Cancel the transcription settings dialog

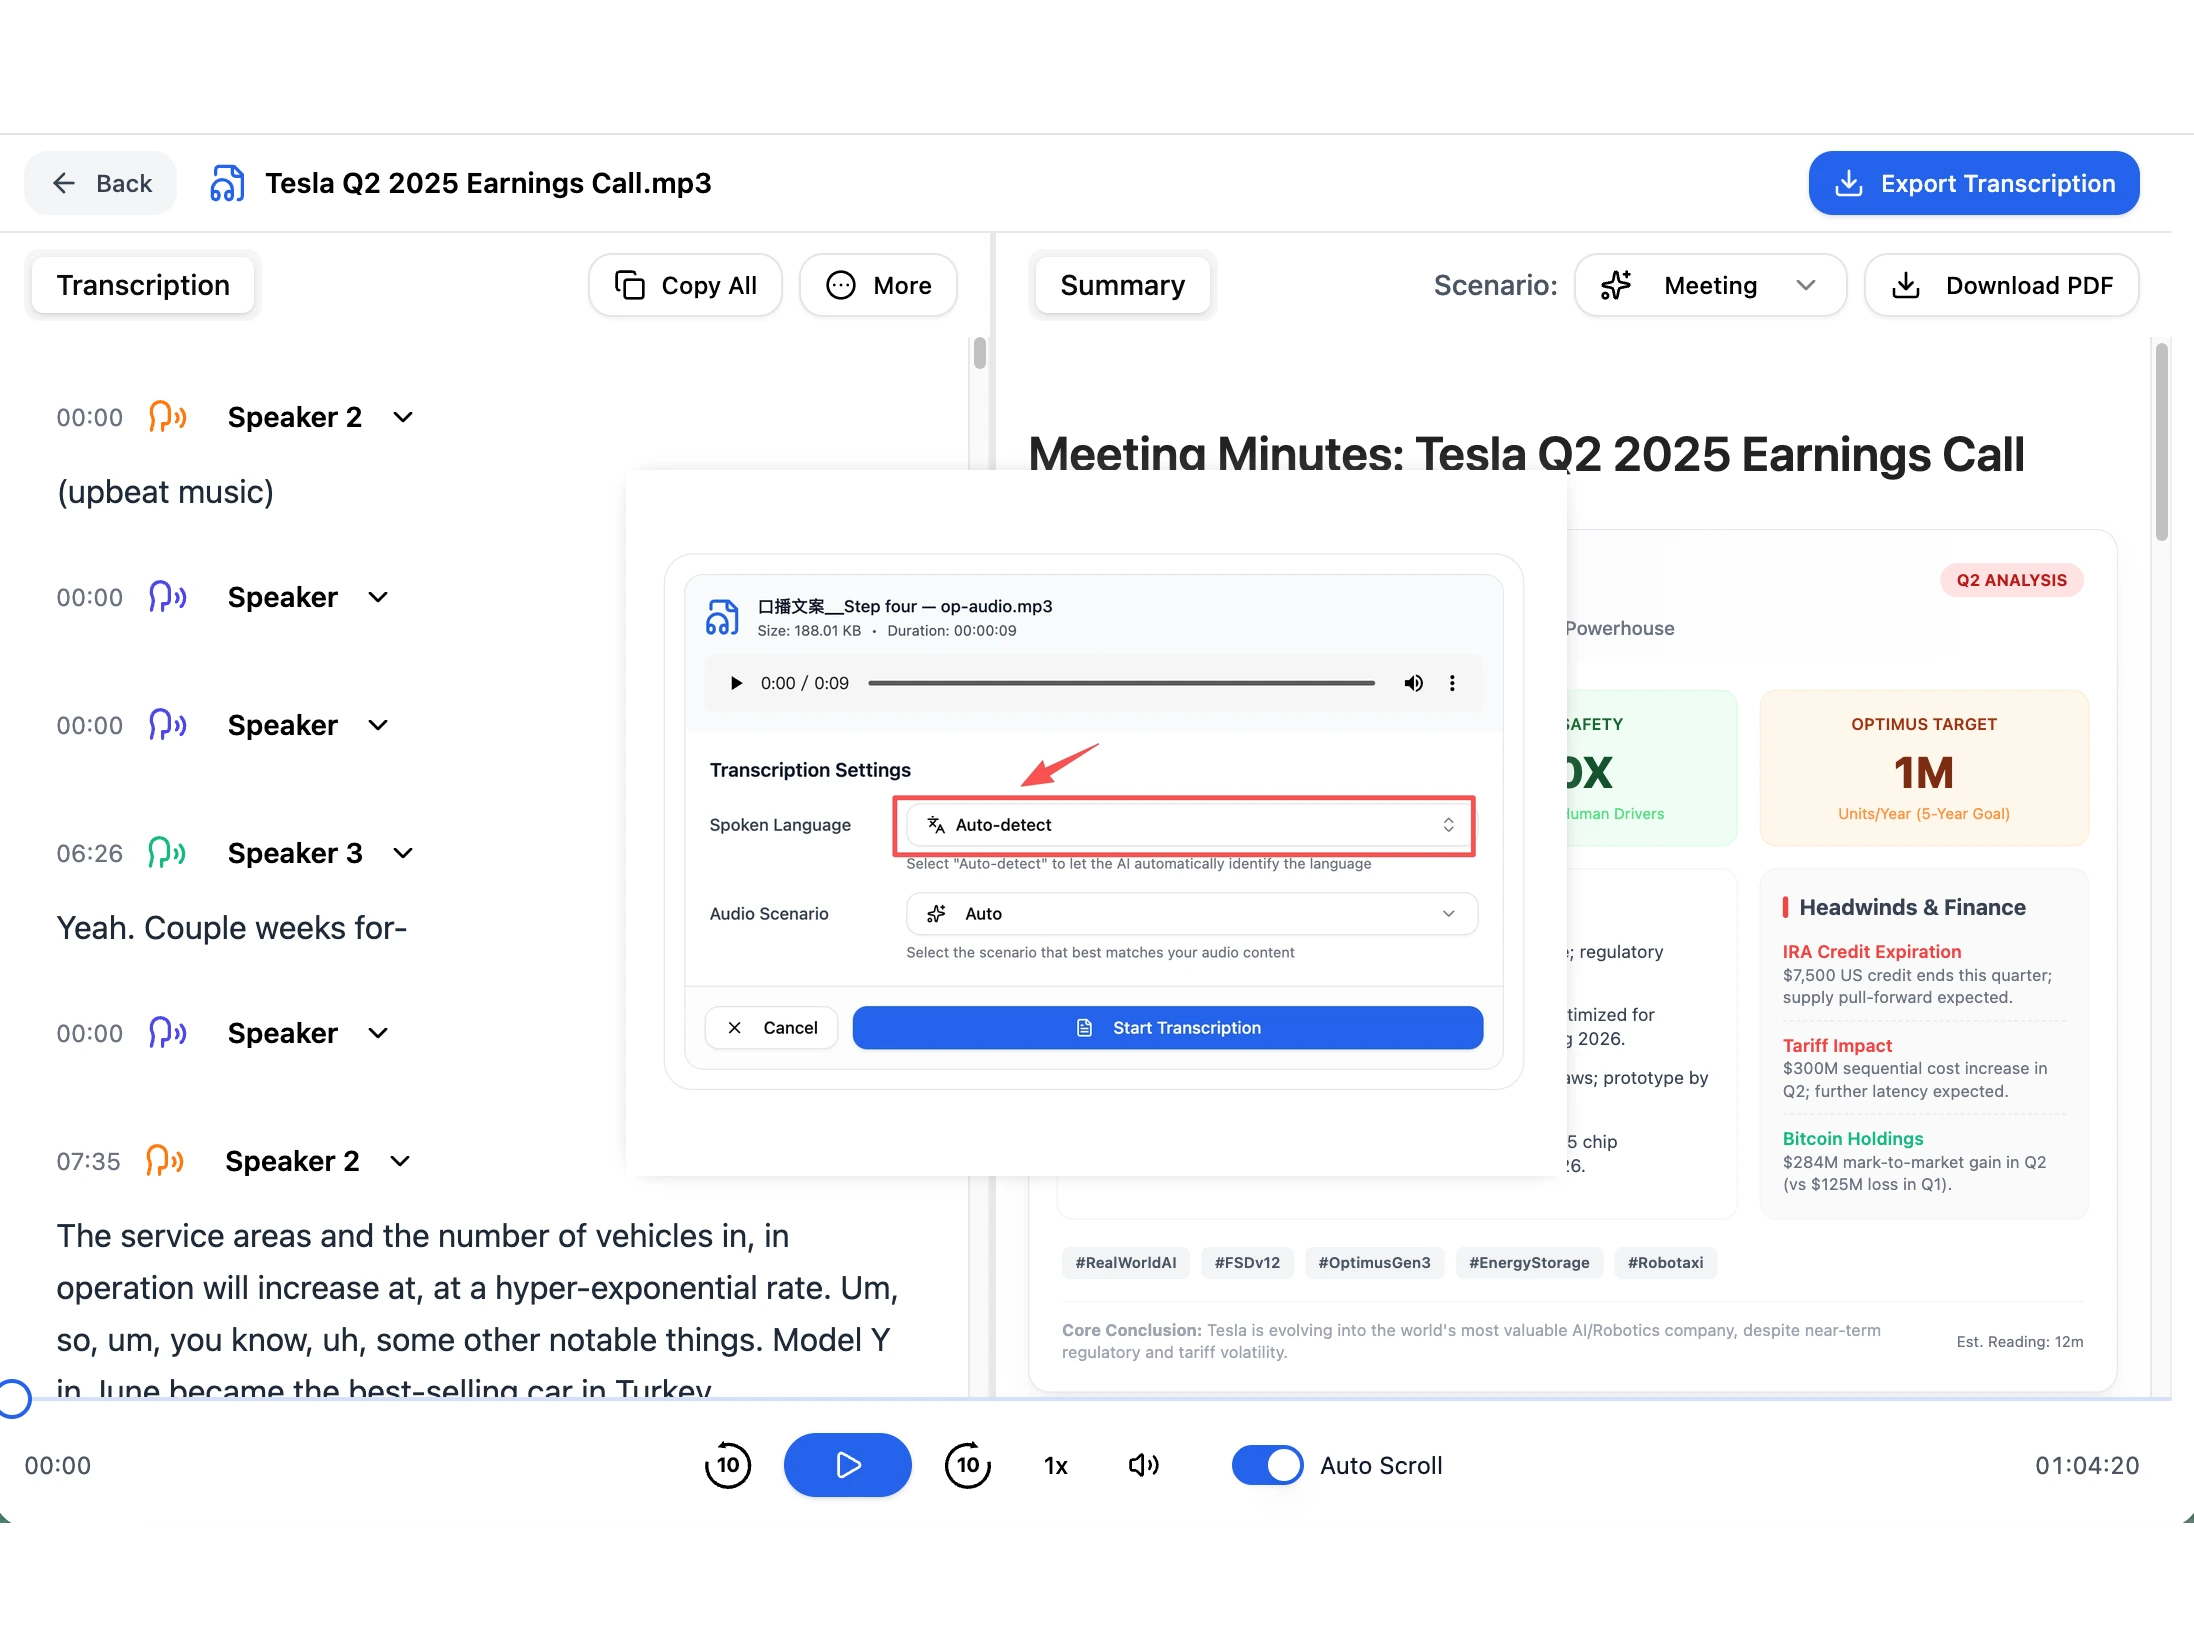pyautogui.click(x=771, y=1028)
